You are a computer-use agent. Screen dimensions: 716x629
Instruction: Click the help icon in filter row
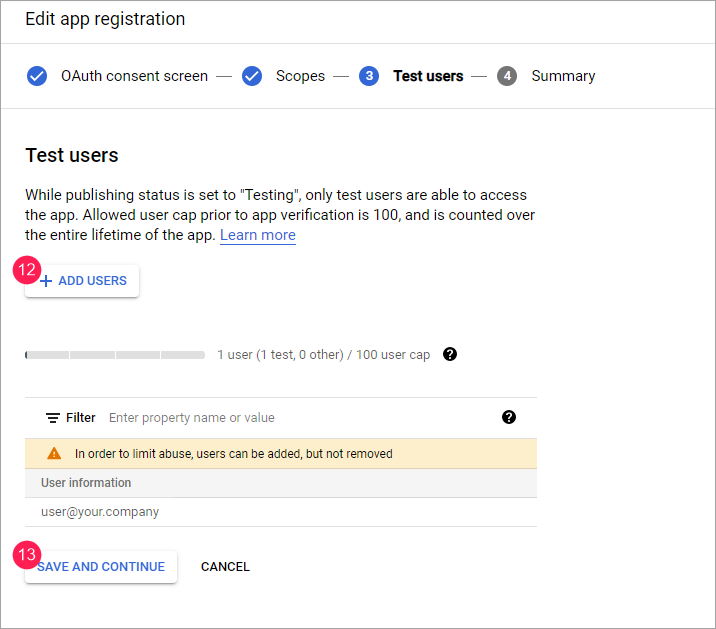coord(509,417)
